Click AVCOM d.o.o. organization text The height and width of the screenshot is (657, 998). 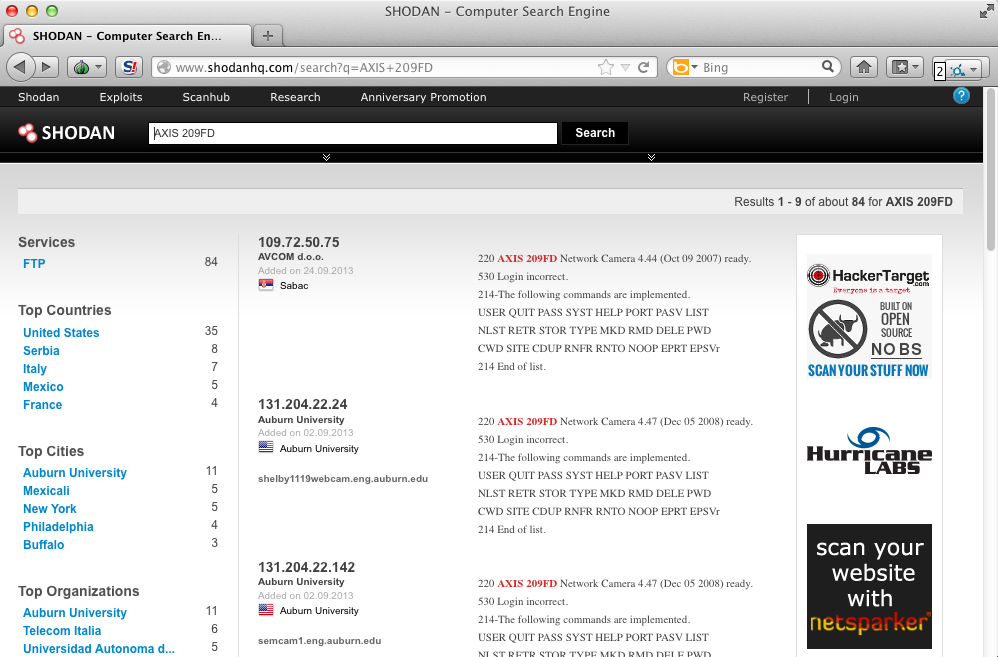point(290,257)
